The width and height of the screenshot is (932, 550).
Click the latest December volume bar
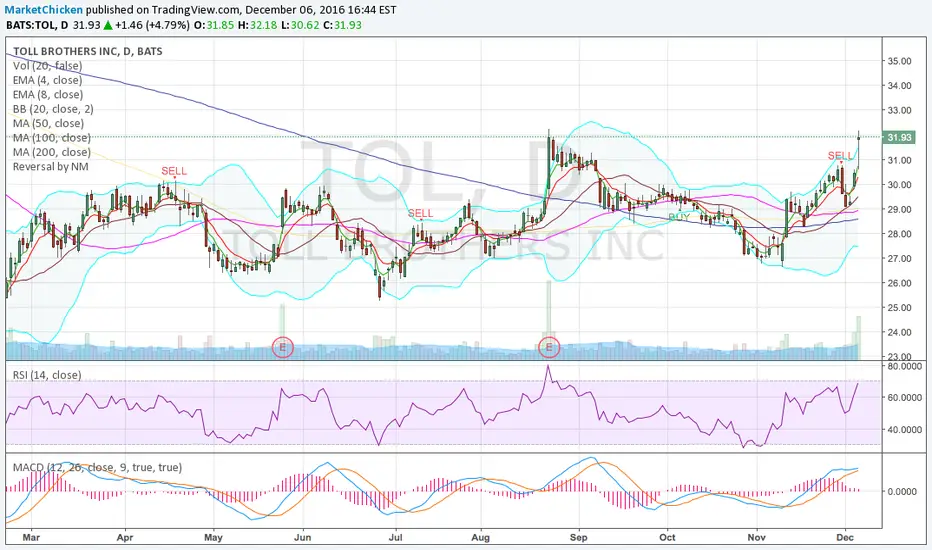[x=858, y=338]
